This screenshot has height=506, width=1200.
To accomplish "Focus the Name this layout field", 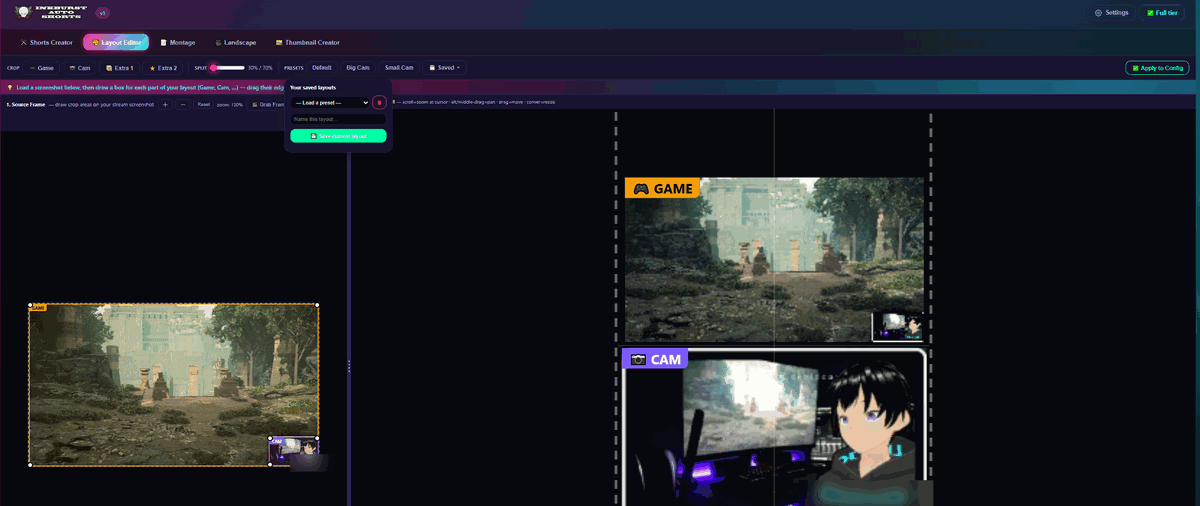I will point(338,119).
